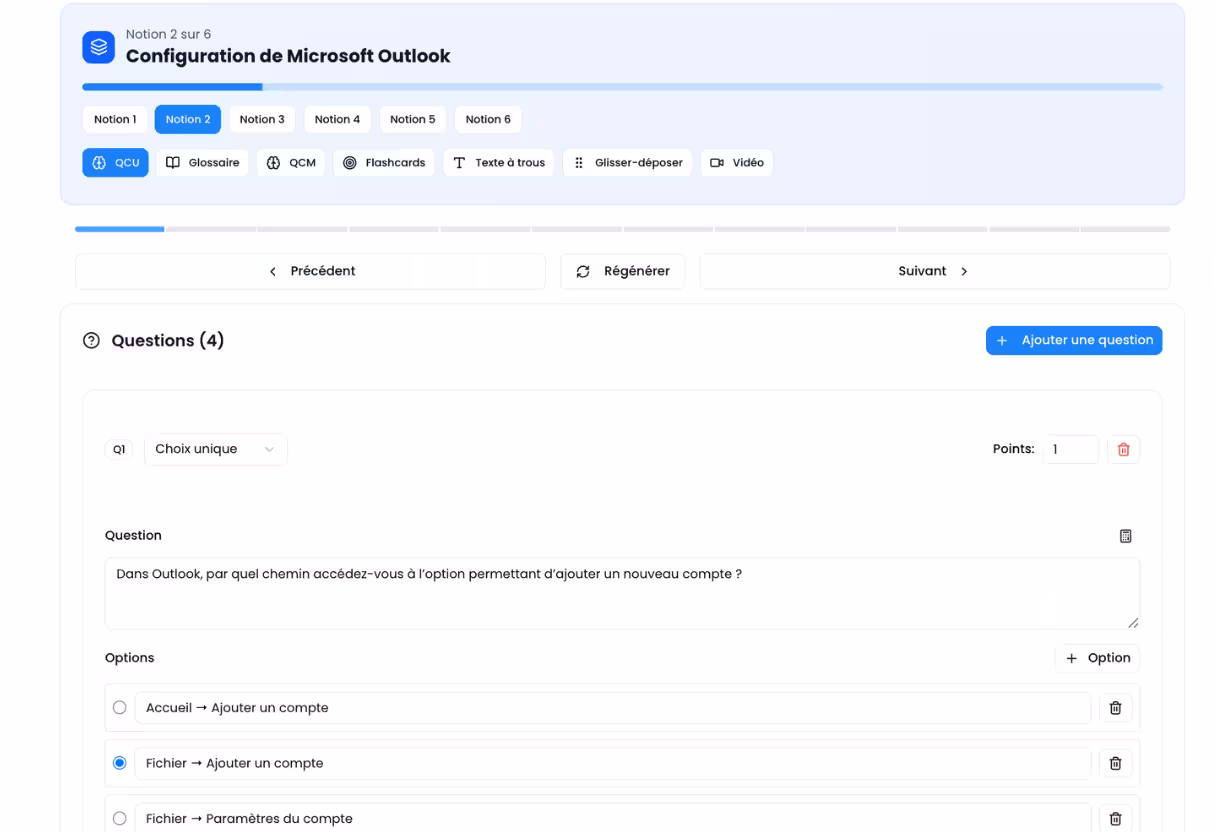Image resolution: width=1216 pixels, height=832 pixels.
Task: Go back with the Précédent button
Action: [311, 272]
